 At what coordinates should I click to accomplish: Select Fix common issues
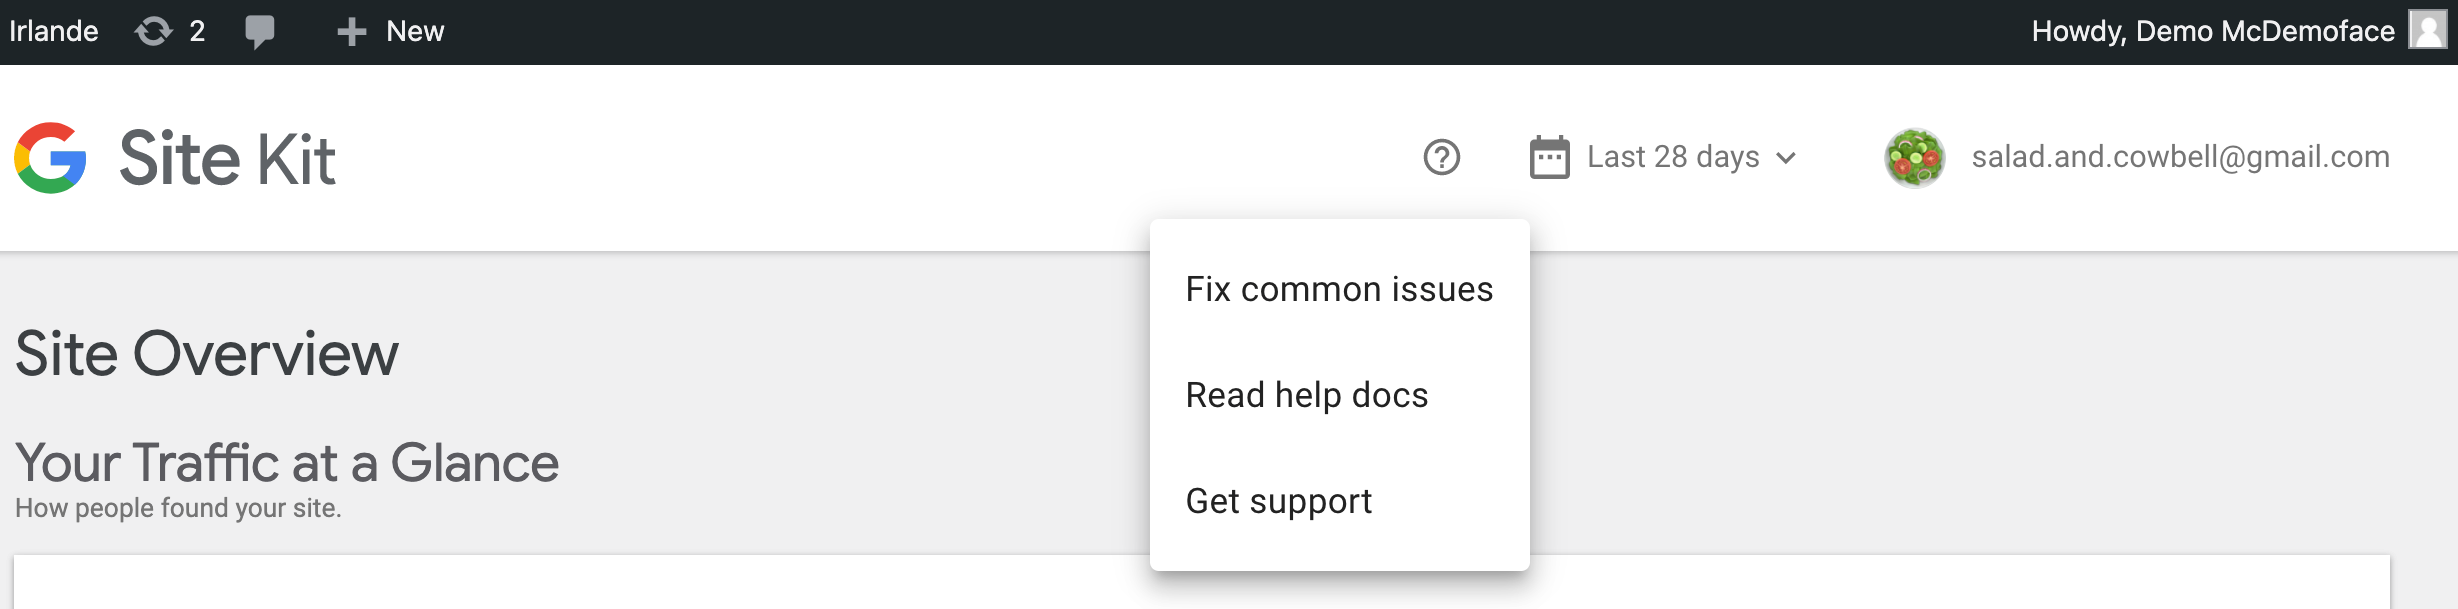click(1339, 289)
